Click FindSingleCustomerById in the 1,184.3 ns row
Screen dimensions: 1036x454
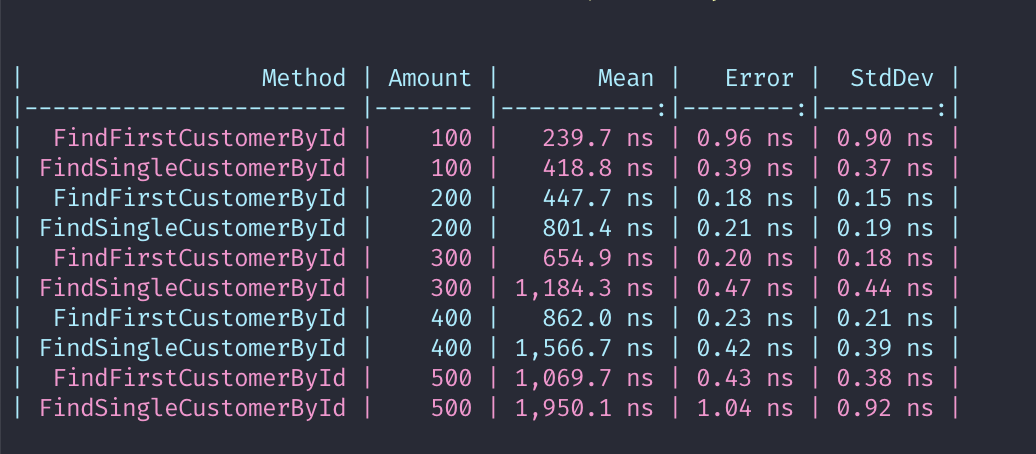(192, 288)
